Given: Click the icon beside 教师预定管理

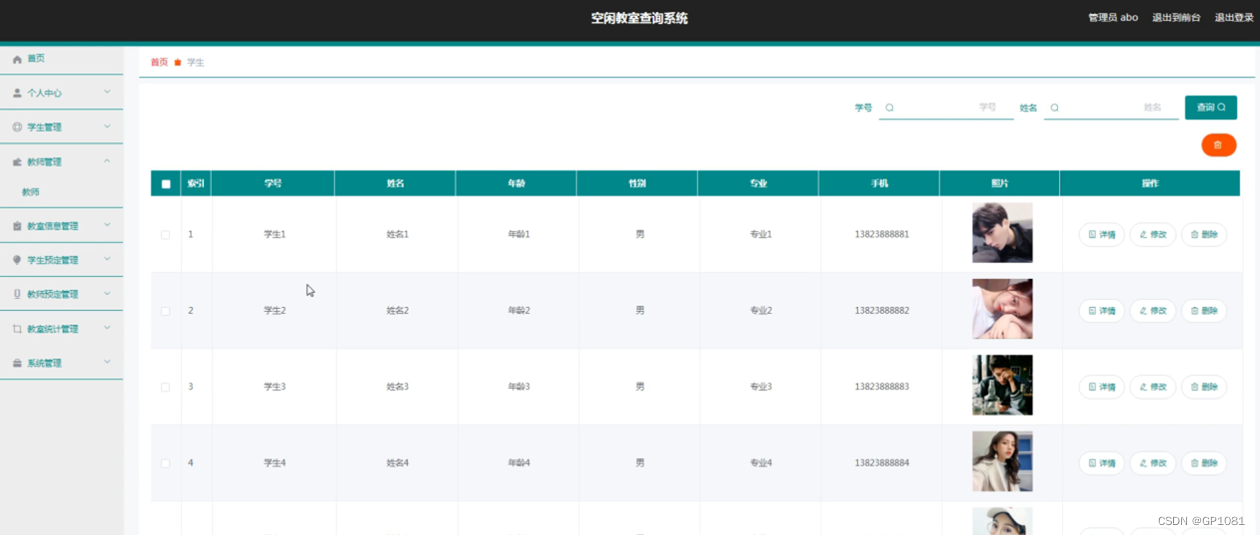Looking at the screenshot, I should (17, 294).
